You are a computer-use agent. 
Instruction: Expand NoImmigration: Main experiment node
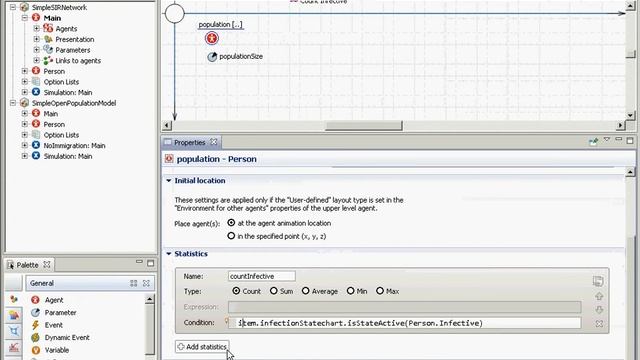[x=24, y=145]
